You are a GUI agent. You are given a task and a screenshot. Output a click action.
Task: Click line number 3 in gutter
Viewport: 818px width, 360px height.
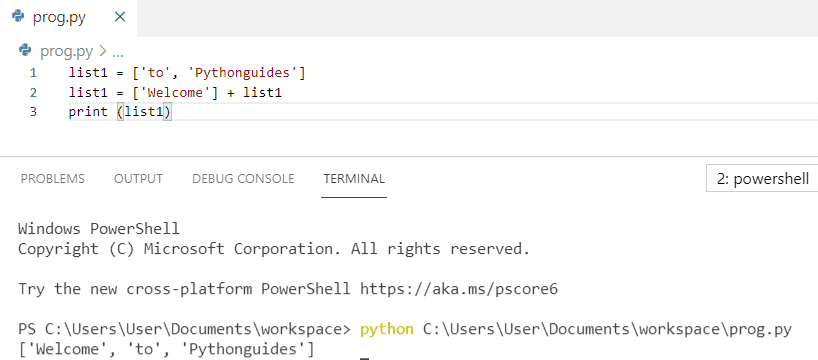point(33,112)
